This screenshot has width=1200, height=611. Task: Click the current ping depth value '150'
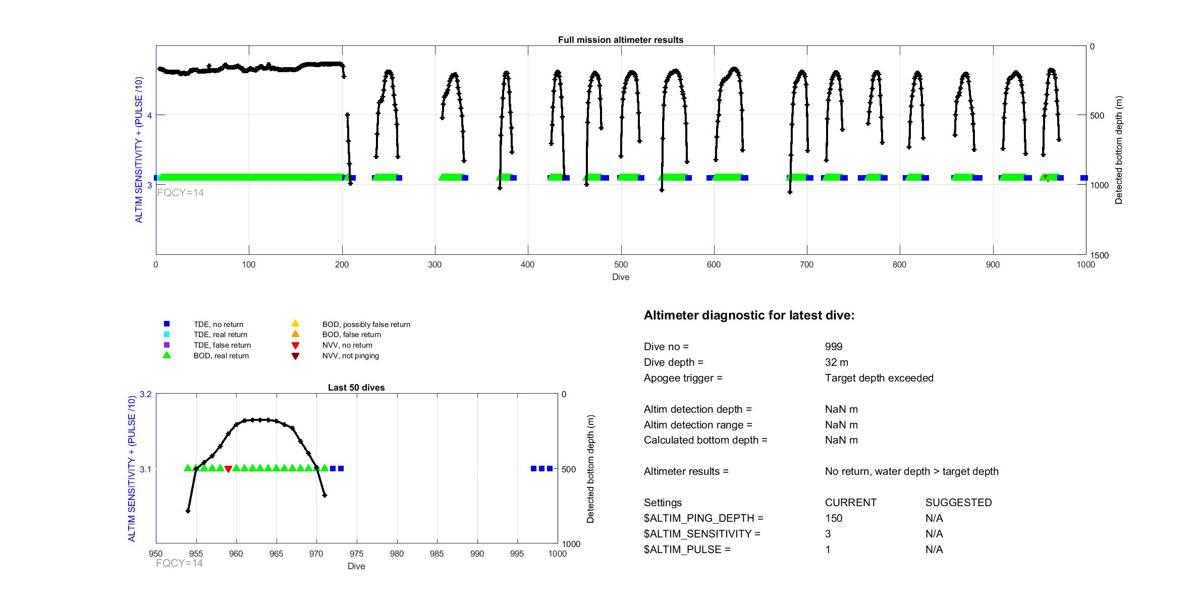pos(834,518)
